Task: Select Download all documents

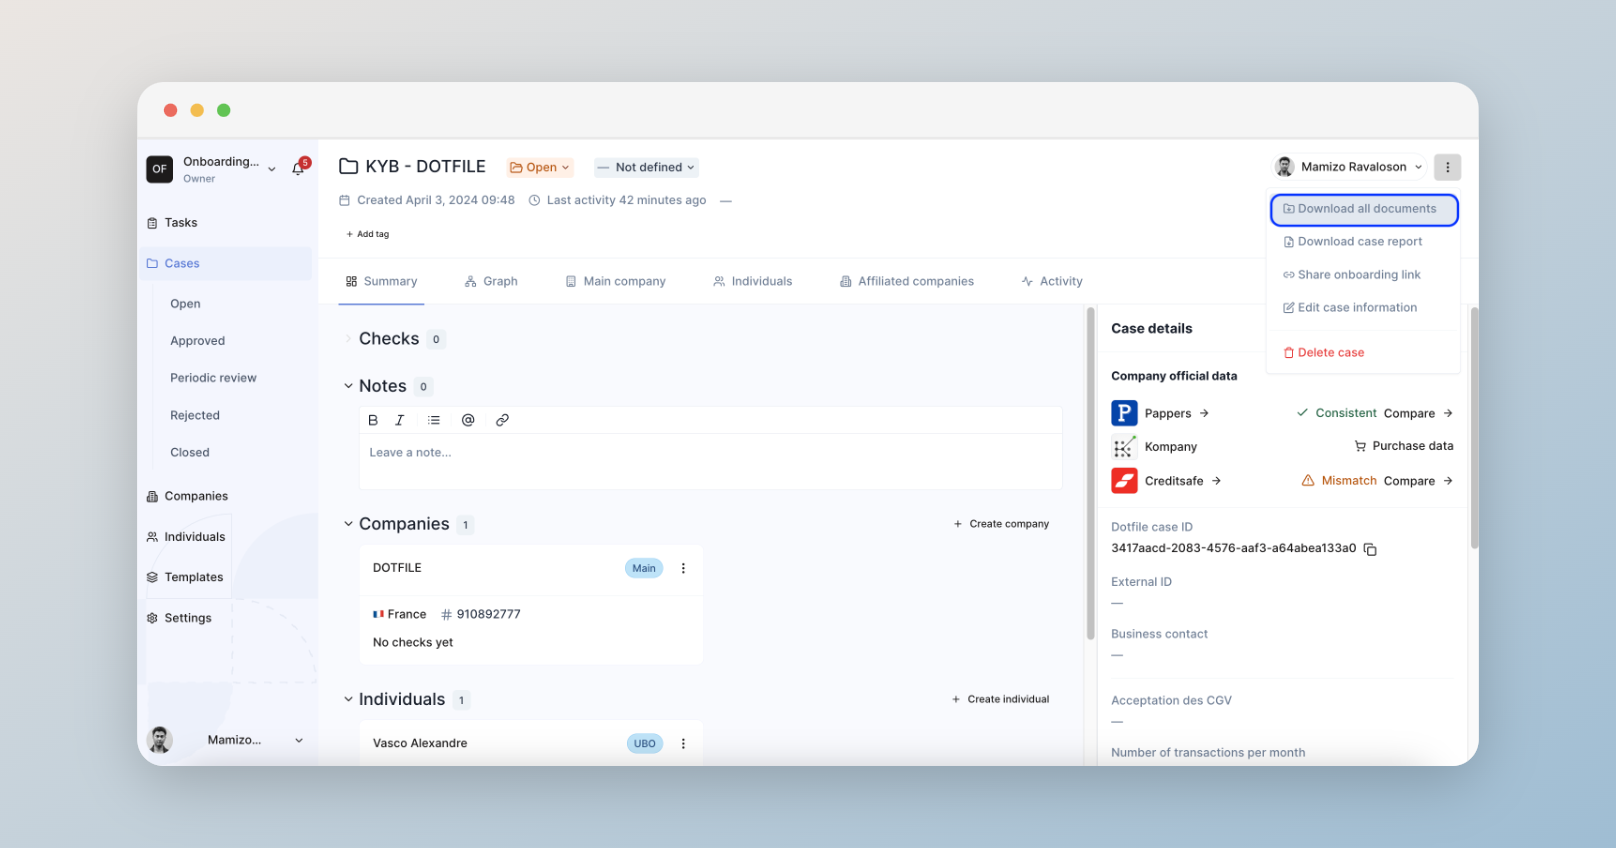Action: pos(1364,209)
